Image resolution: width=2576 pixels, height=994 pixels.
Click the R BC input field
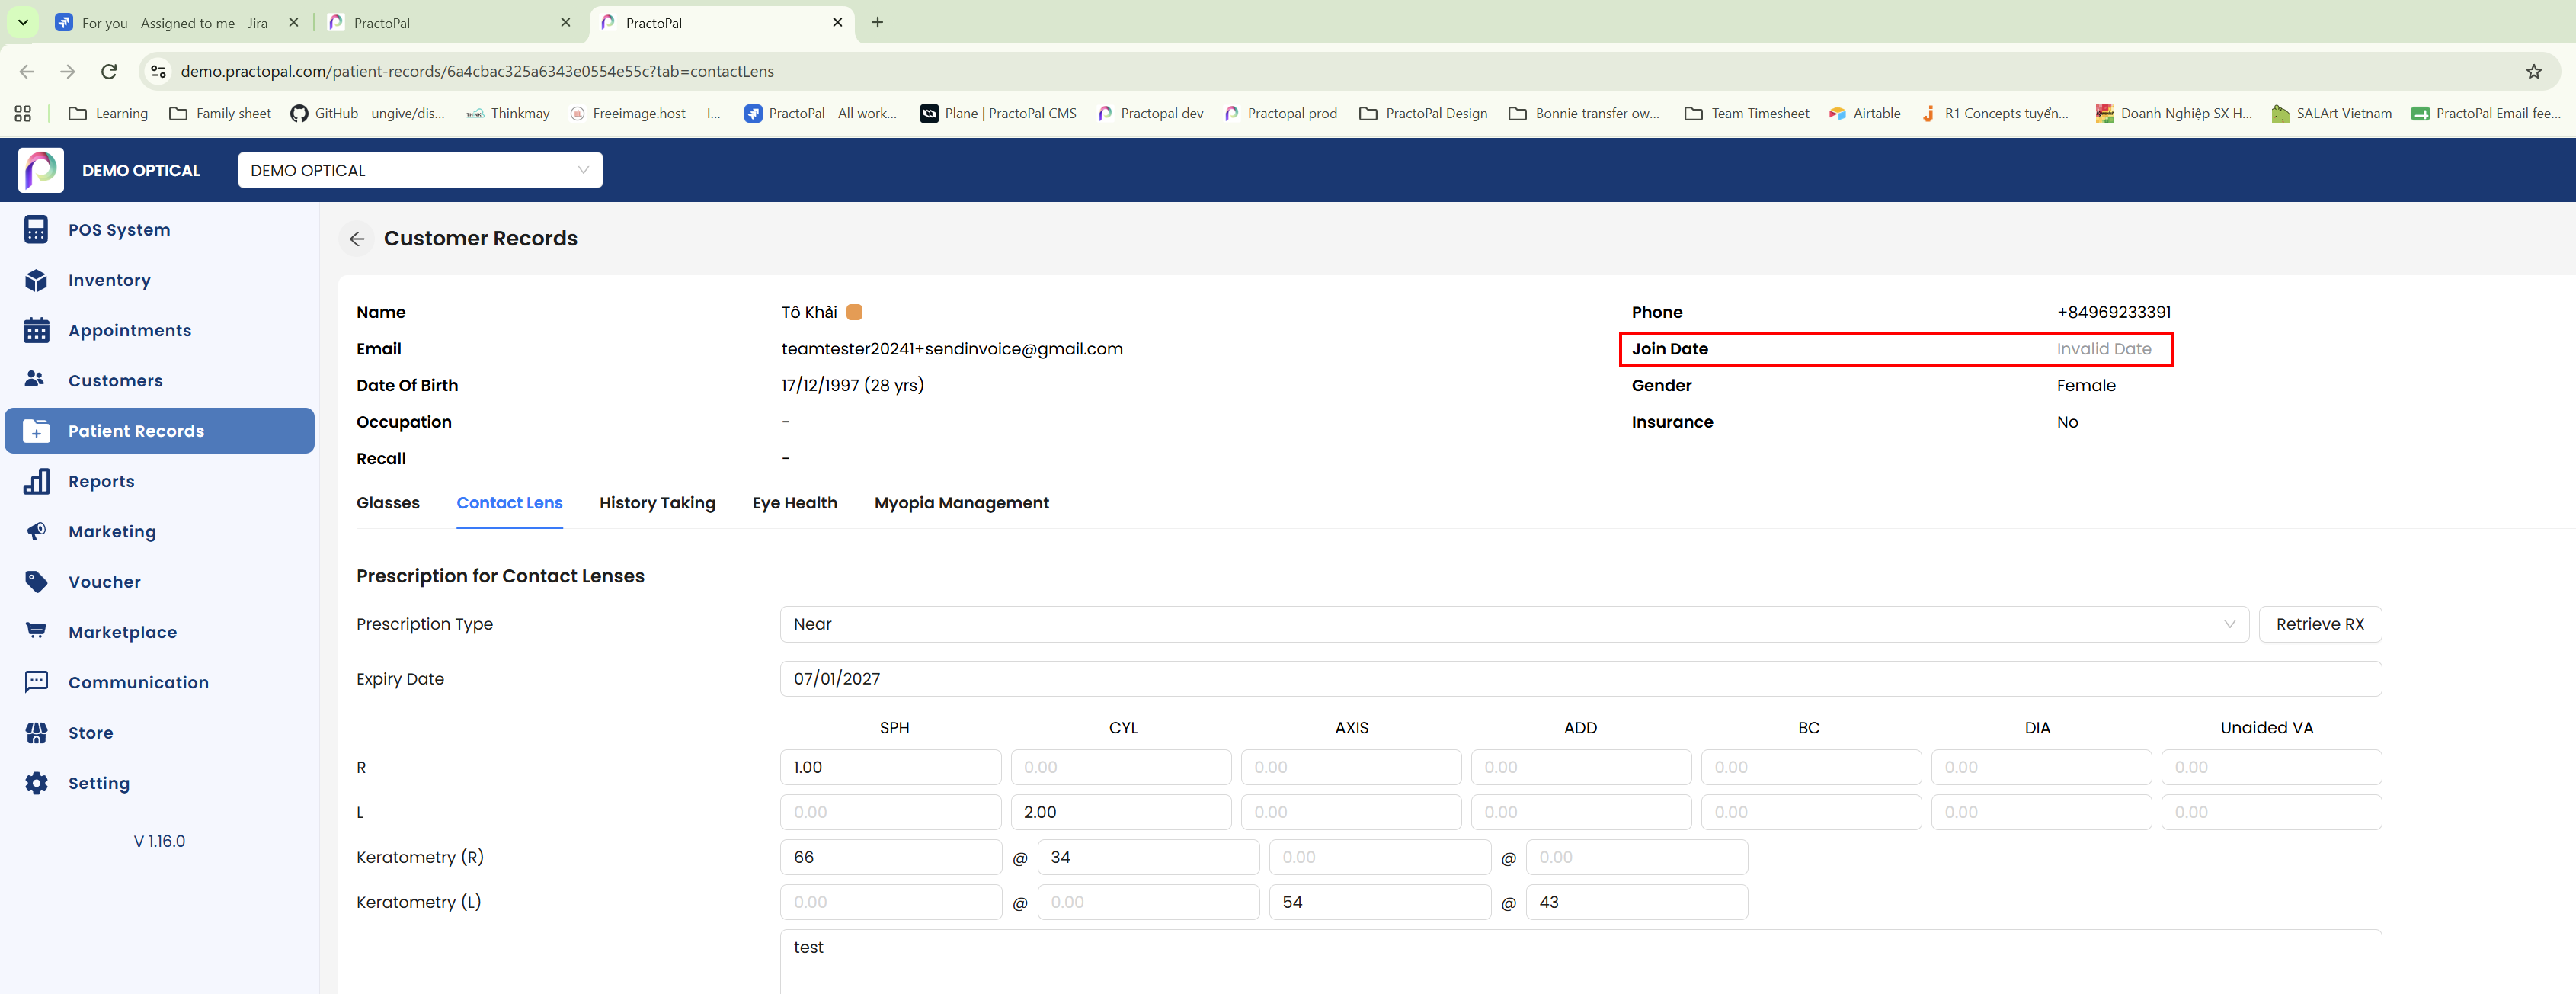(1811, 767)
